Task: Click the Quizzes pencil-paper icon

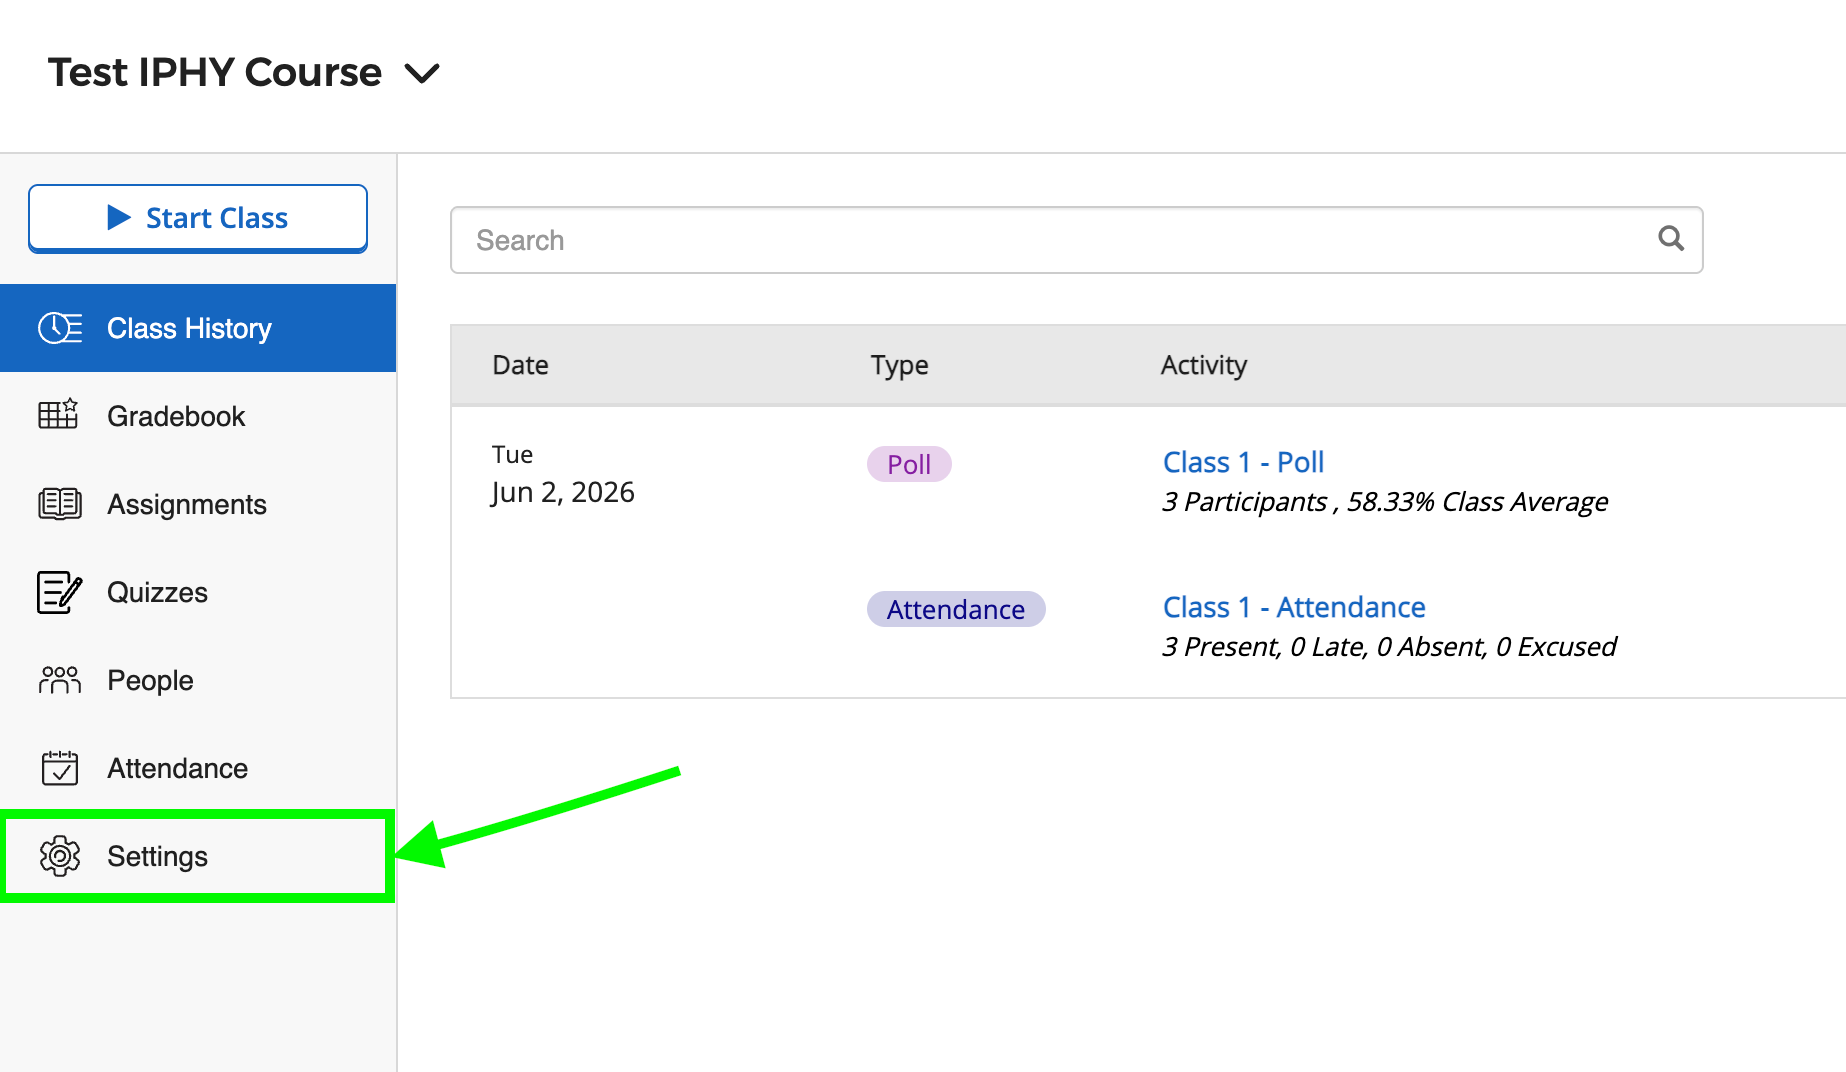Action: pyautogui.click(x=59, y=592)
